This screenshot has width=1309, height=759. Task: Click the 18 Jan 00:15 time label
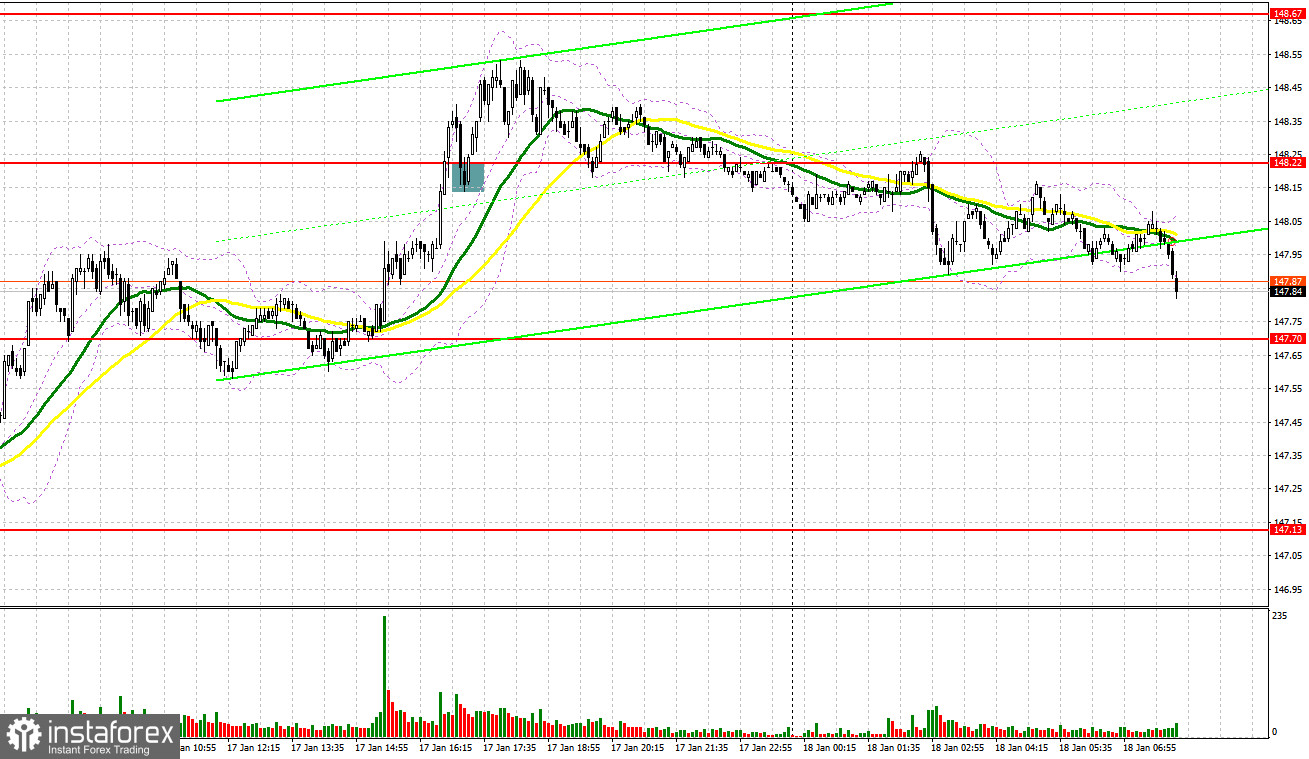pyautogui.click(x=830, y=747)
